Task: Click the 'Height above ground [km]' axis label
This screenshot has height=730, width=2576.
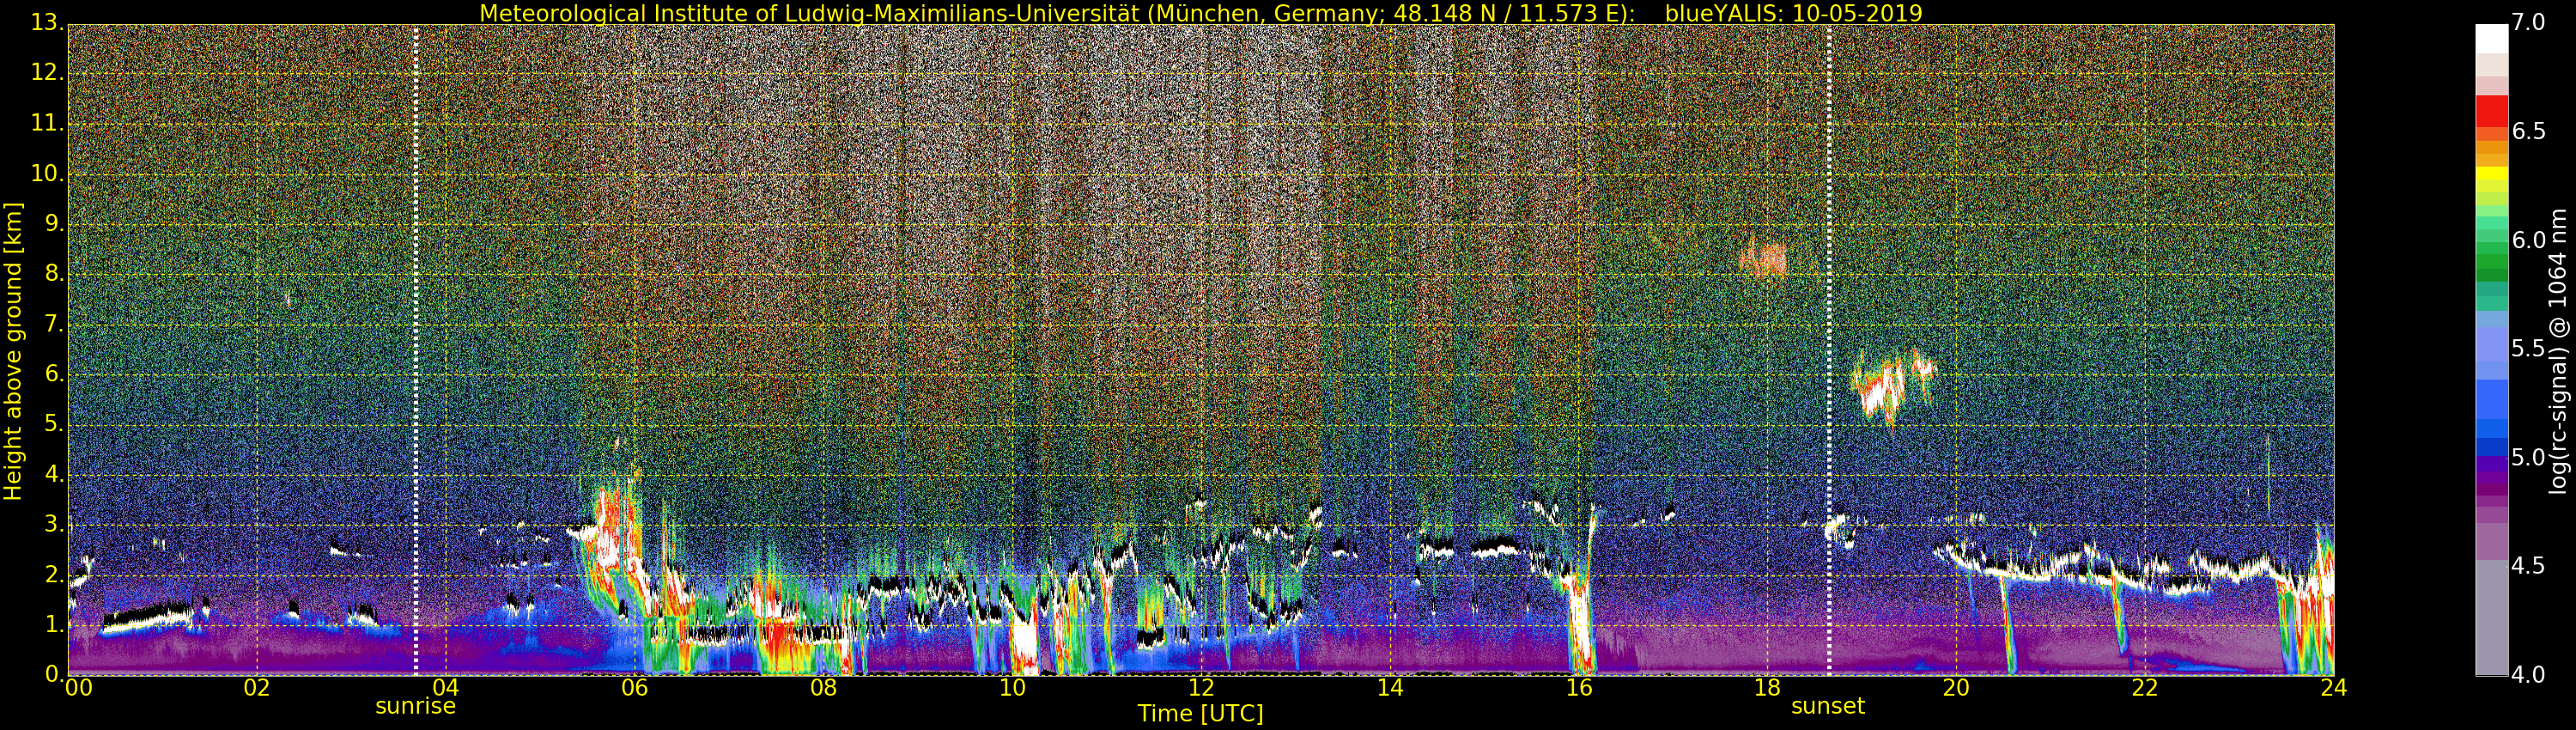Action: [x=13, y=351]
